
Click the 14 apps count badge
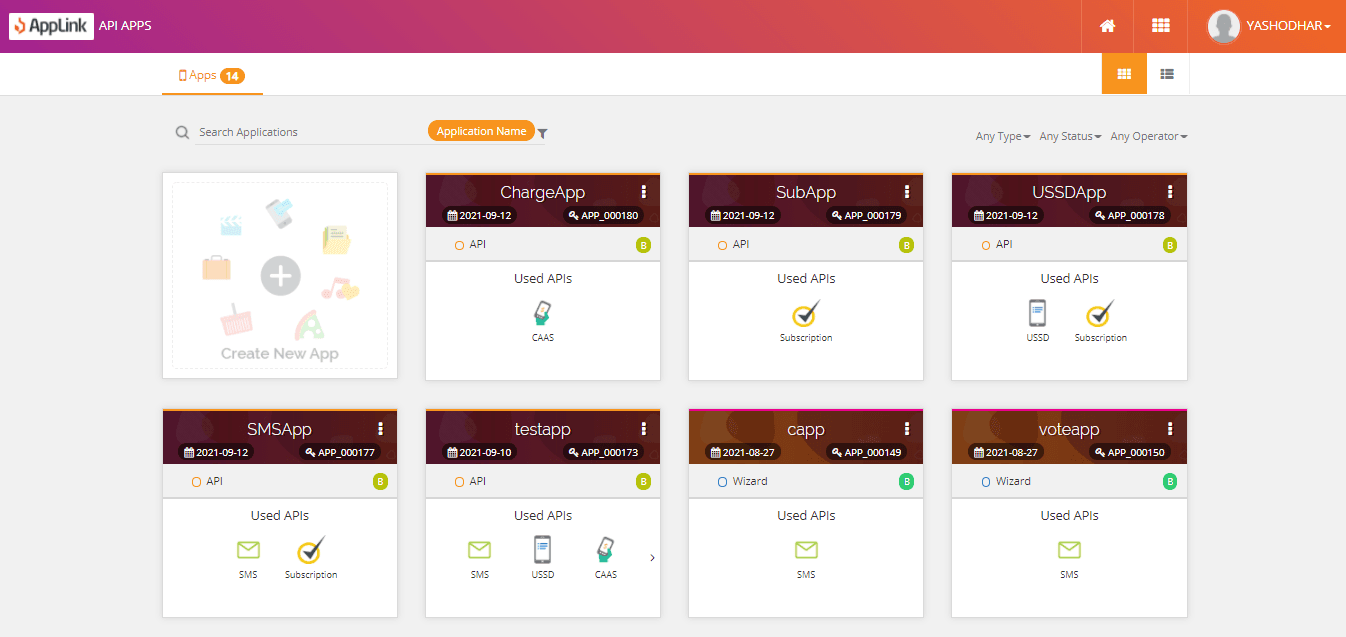232,76
